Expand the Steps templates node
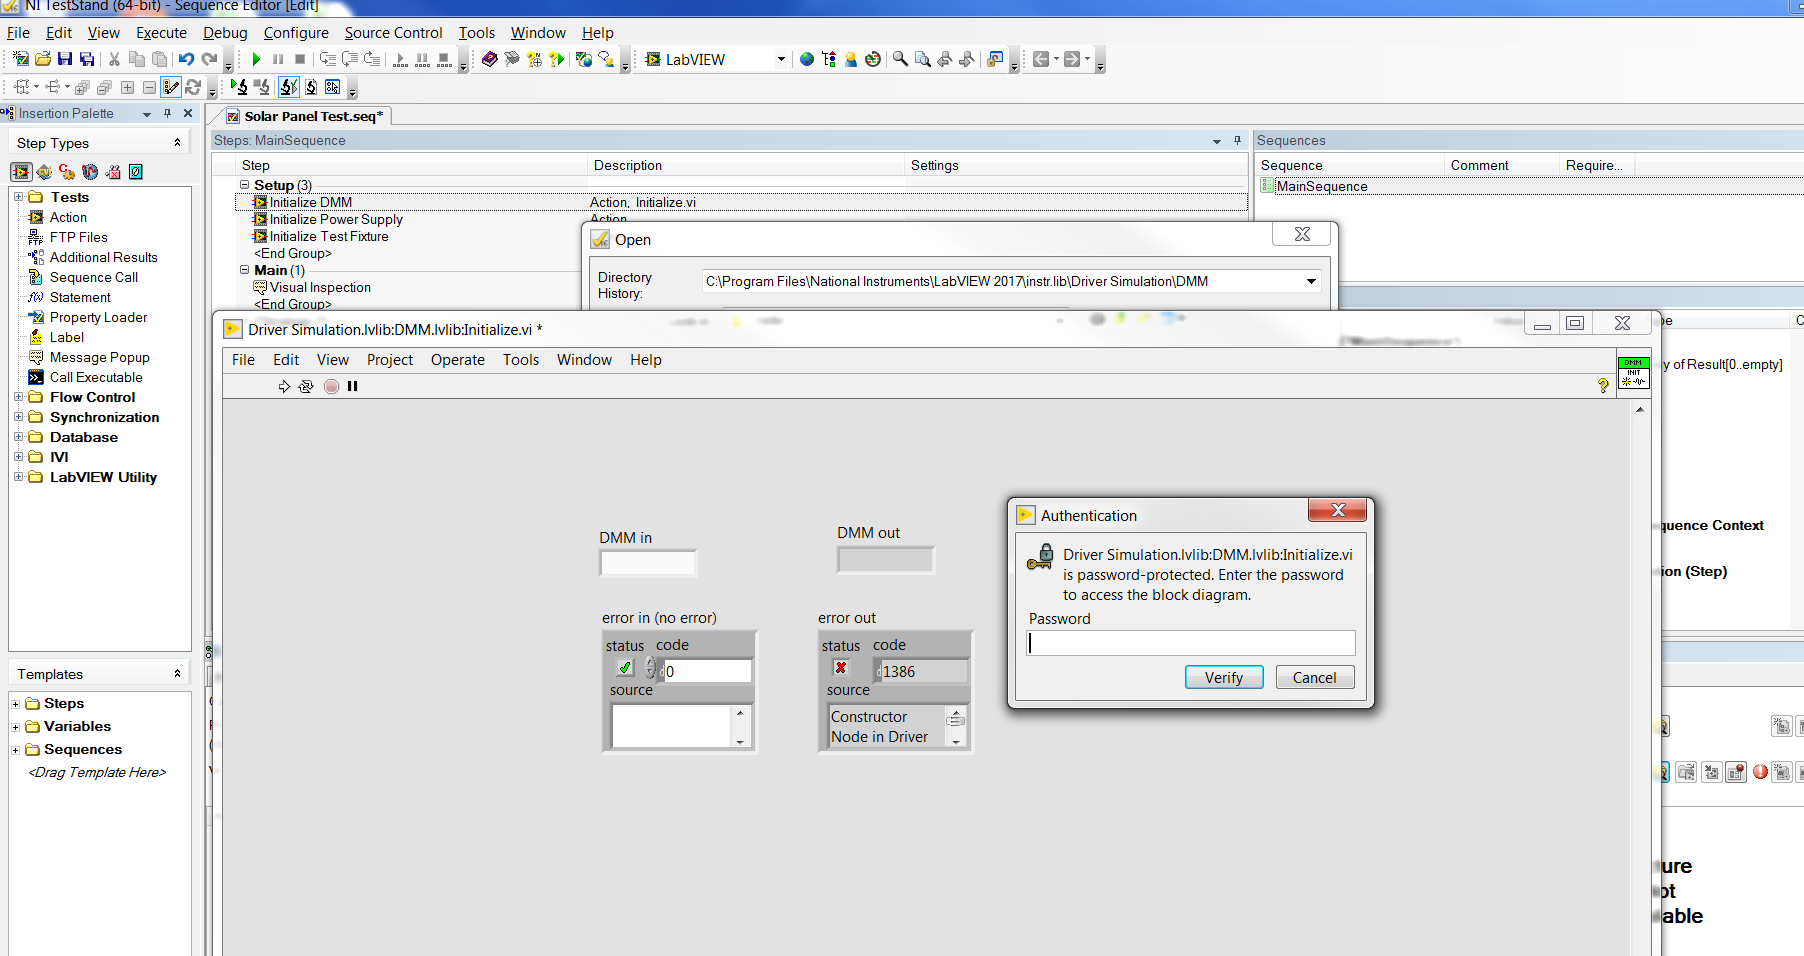The image size is (1804, 956). click(15, 704)
